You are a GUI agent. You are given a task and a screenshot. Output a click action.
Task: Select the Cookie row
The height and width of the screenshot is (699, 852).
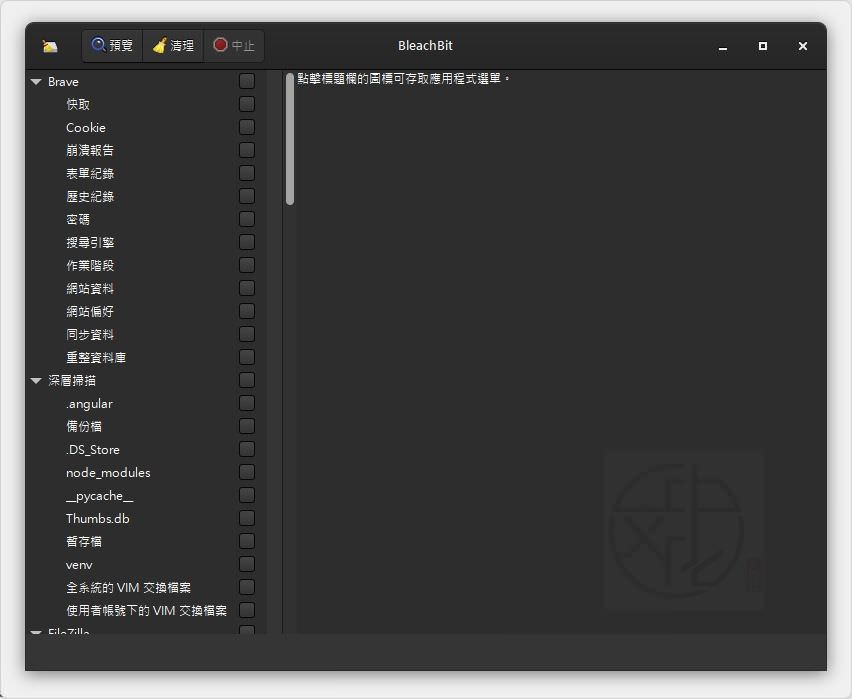[86, 128]
